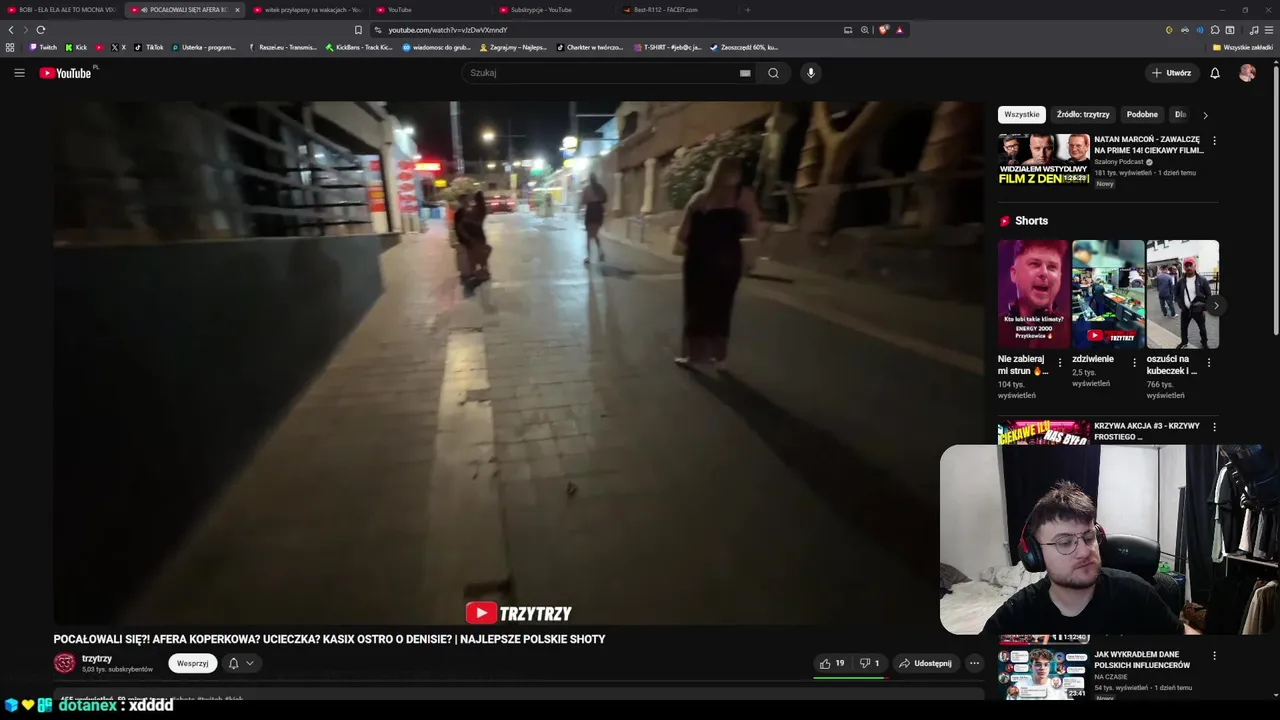Open the notification bell dropdown next to Wesprzyj
1280x720 pixels.
coord(240,663)
